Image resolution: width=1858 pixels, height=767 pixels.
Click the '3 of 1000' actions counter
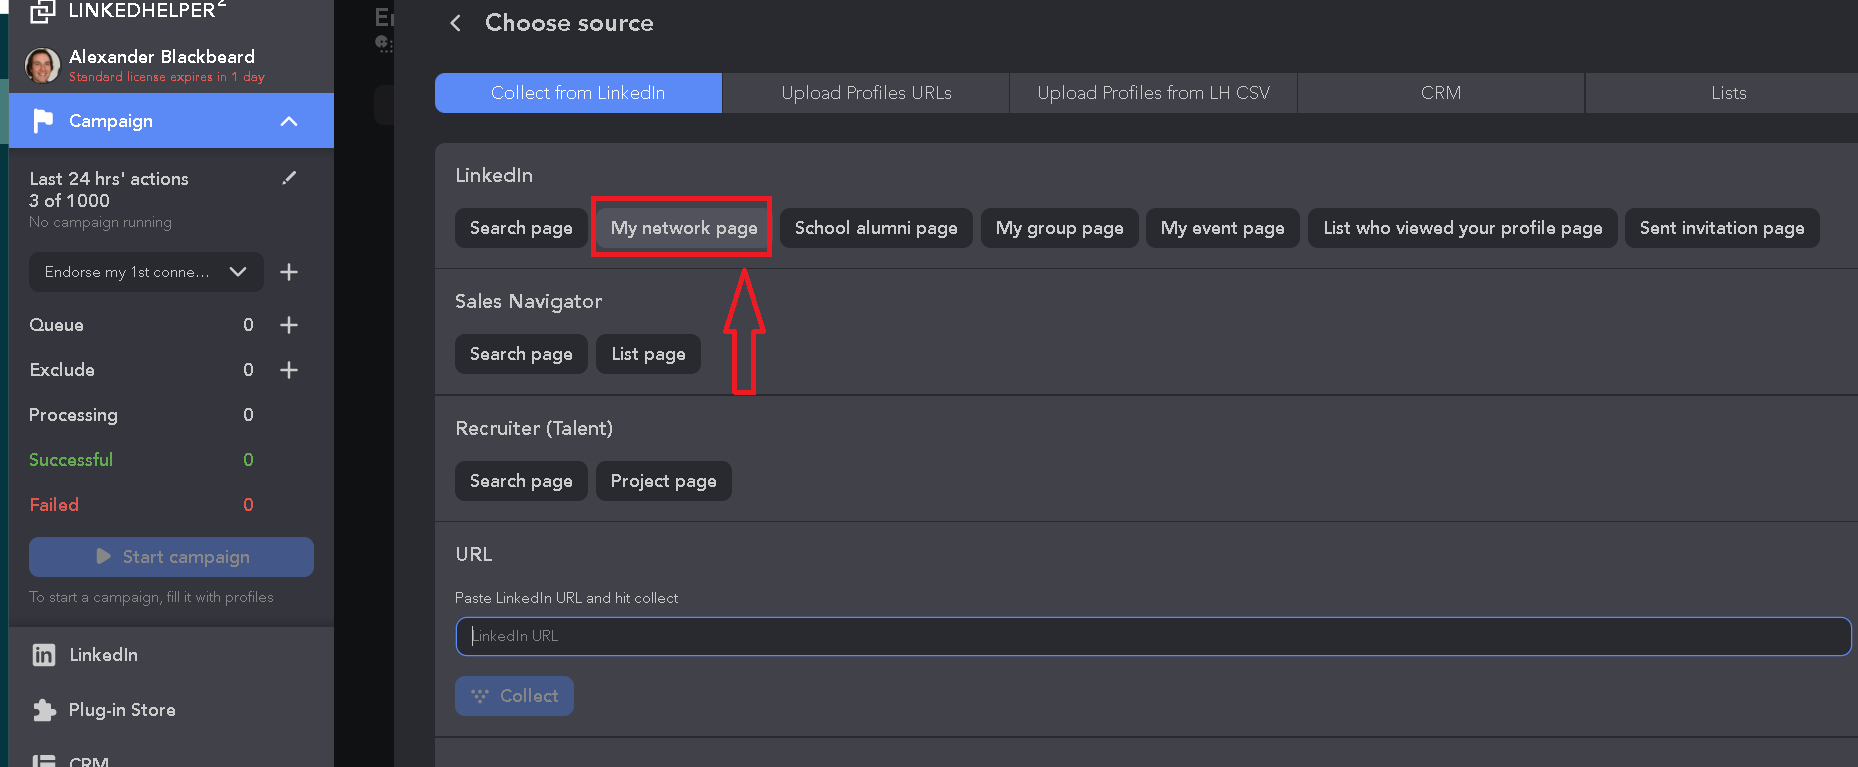(x=70, y=201)
